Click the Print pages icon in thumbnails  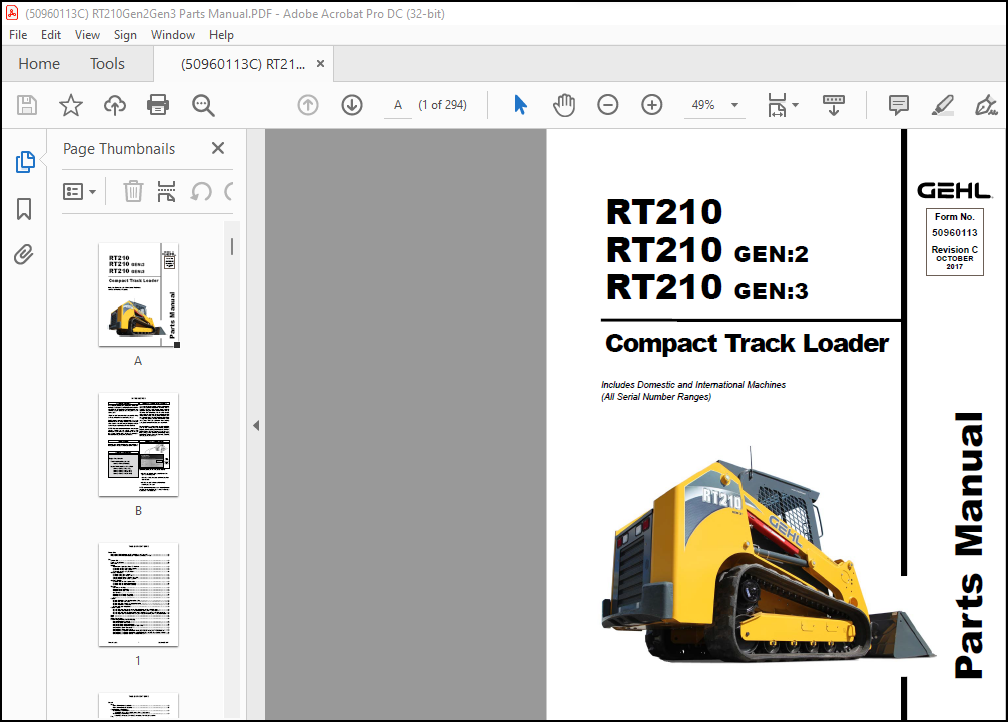click(x=166, y=192)
